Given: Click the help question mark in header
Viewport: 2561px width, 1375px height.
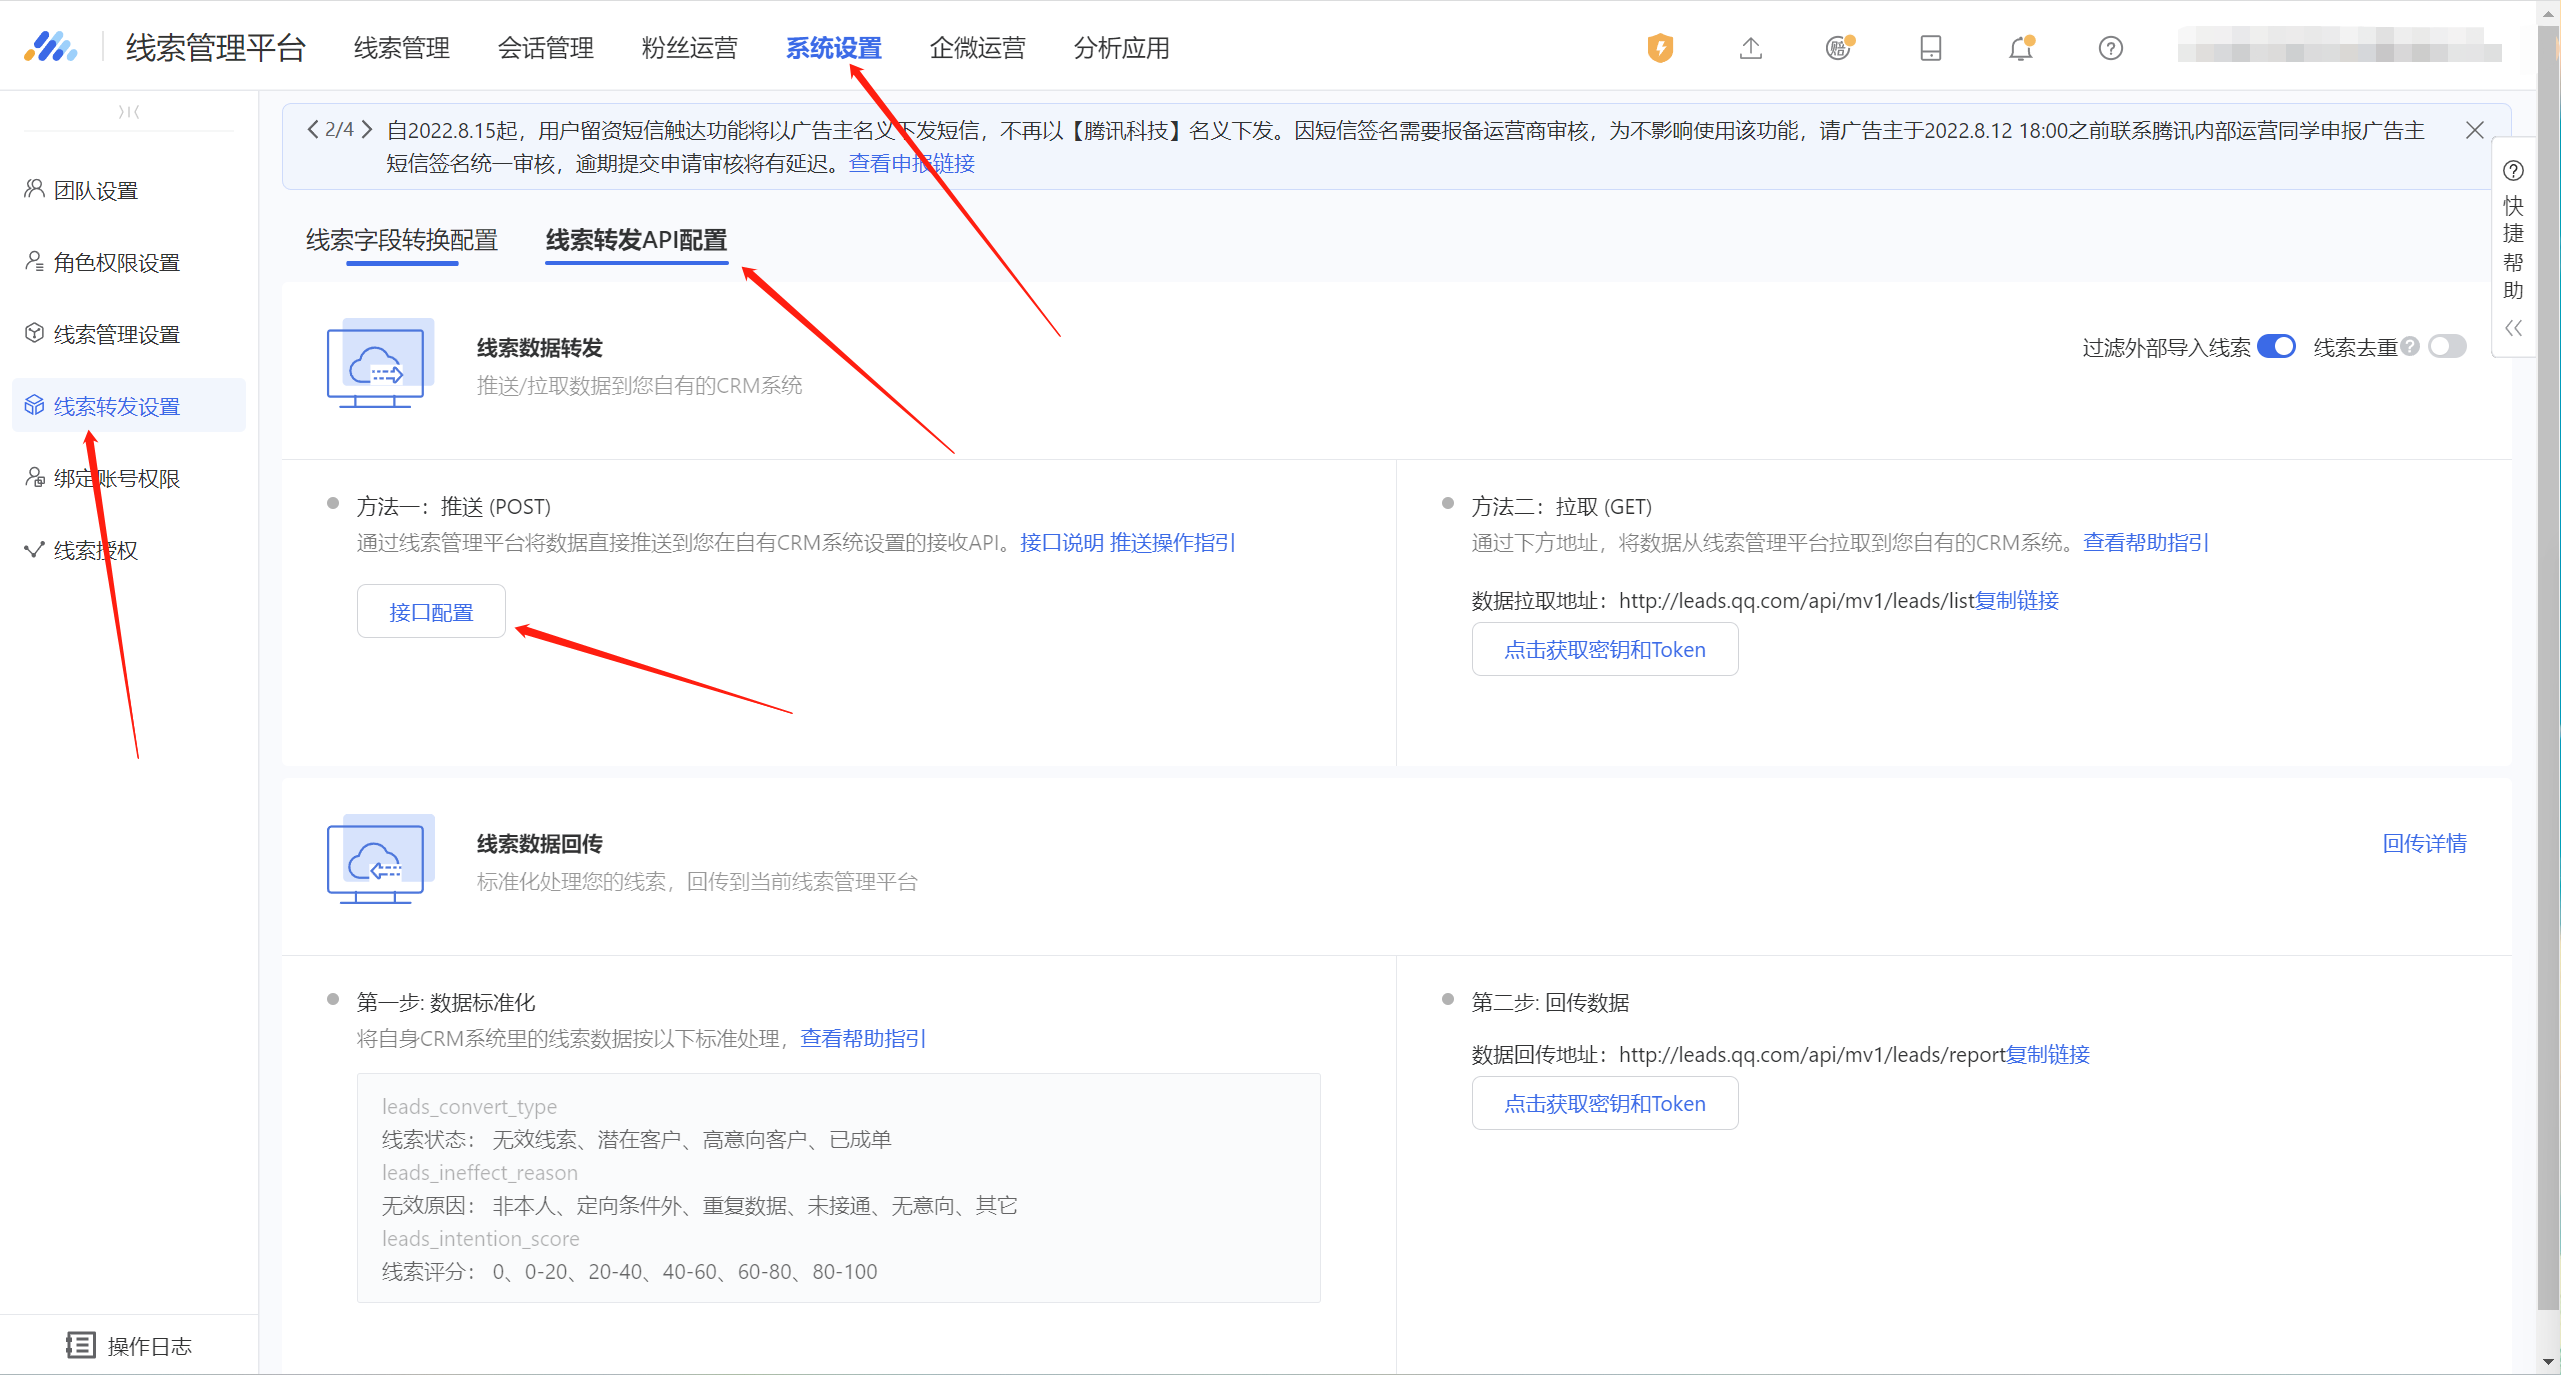Looking at the screenshot, I should coord(2110,47).
